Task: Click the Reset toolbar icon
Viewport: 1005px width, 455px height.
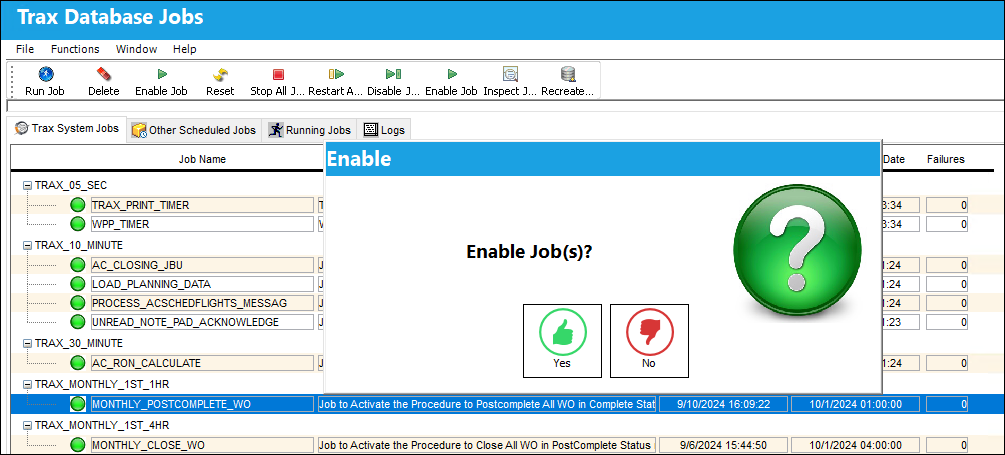Action: click(x=220, y=74)
